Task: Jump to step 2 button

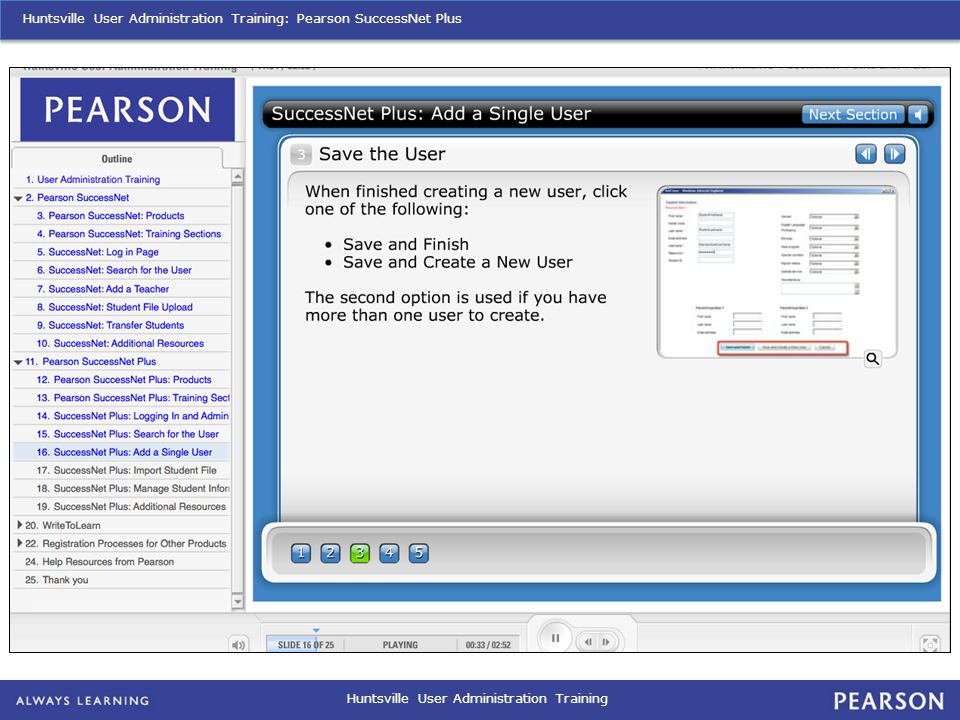Action: tap(330, 553)
